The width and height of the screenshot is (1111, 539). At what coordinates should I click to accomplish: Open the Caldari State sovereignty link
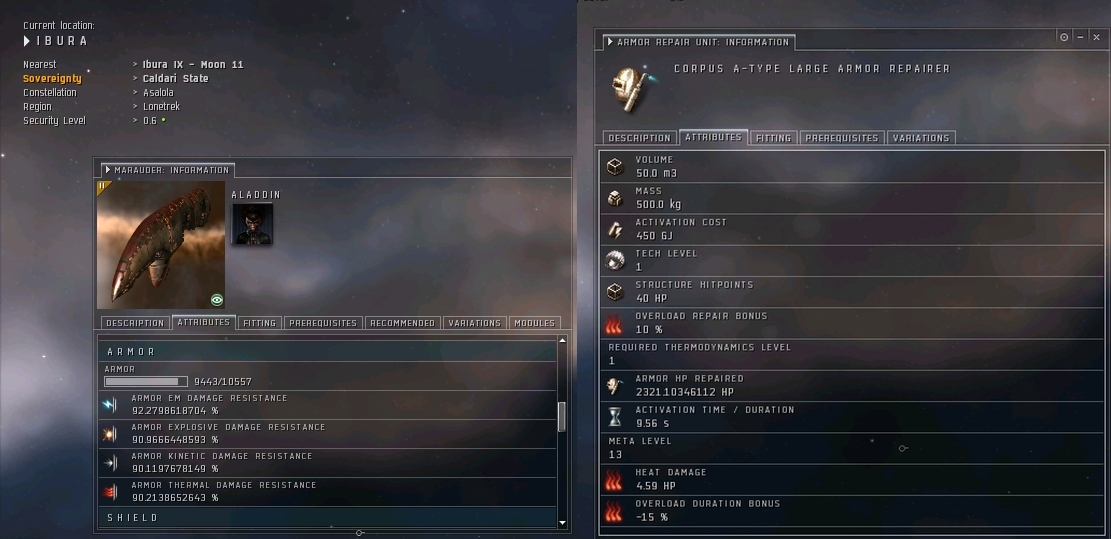[176, 79]
